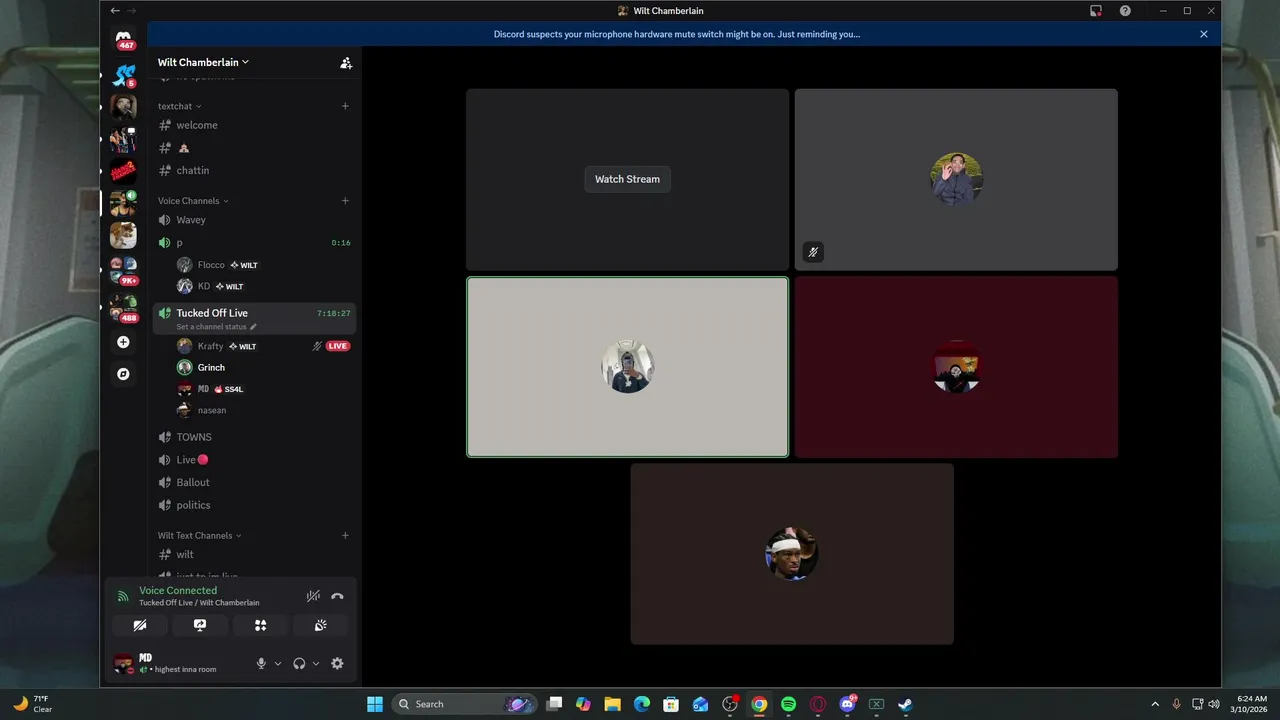Join the p voice channel
The width and height of the screenshot is (1280, 720).
254,242
